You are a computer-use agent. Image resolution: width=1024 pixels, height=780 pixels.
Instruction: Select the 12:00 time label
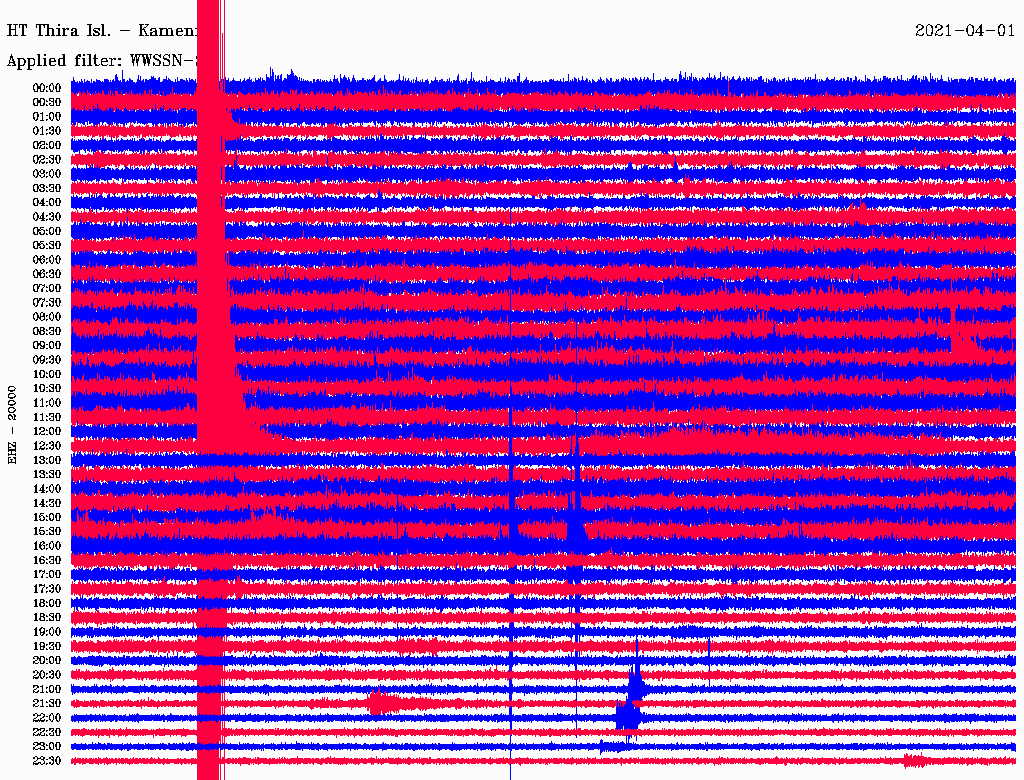47,431
